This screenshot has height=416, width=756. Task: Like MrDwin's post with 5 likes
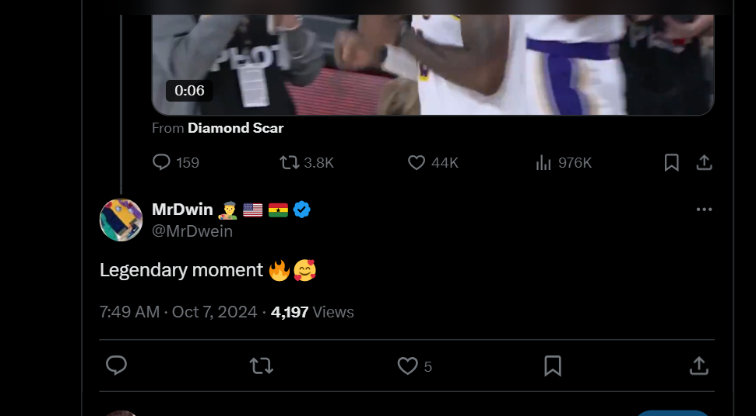click(x=407, y=366)
